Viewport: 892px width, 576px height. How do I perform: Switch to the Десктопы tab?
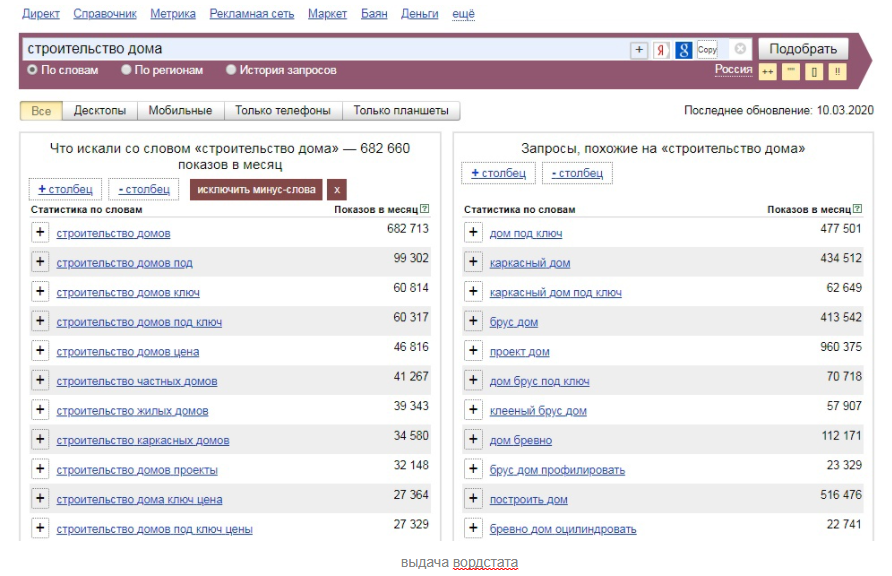[100, 111]
